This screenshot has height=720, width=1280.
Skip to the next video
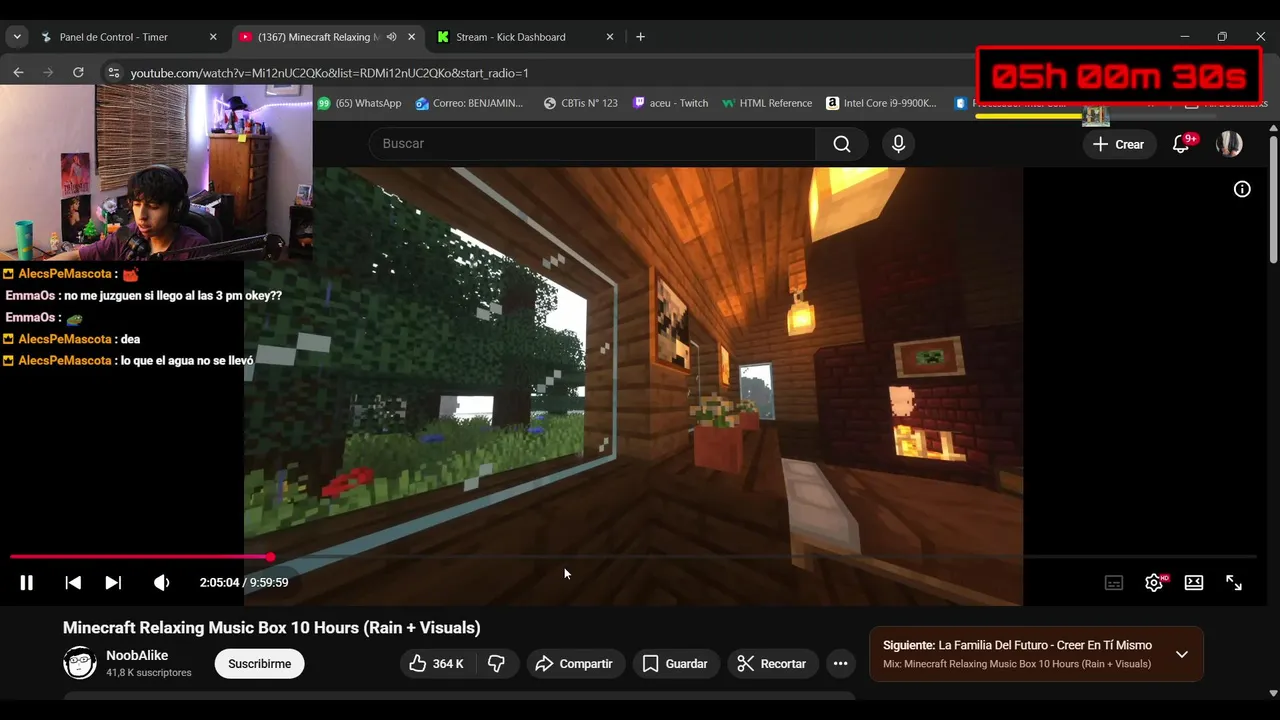tap(113, 583)
